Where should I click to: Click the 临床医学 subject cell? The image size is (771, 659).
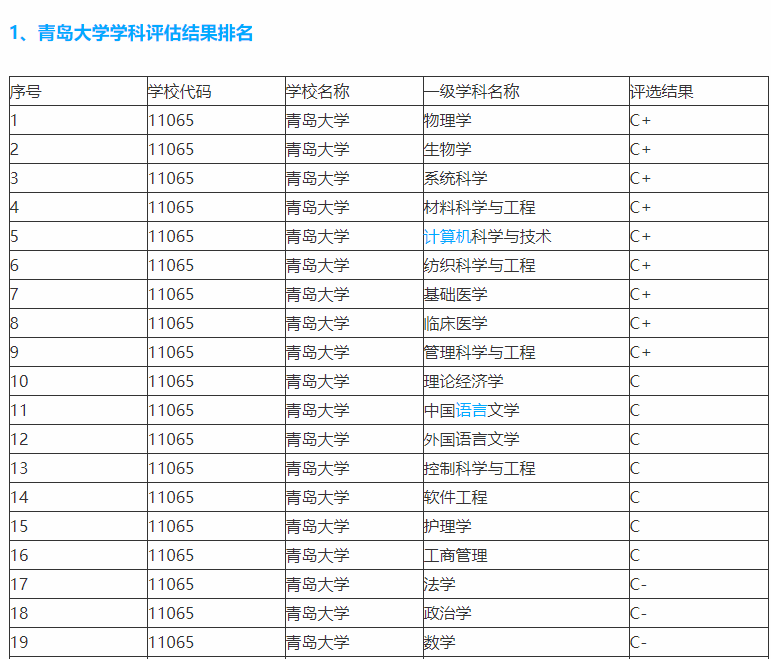tap(526, 324)
